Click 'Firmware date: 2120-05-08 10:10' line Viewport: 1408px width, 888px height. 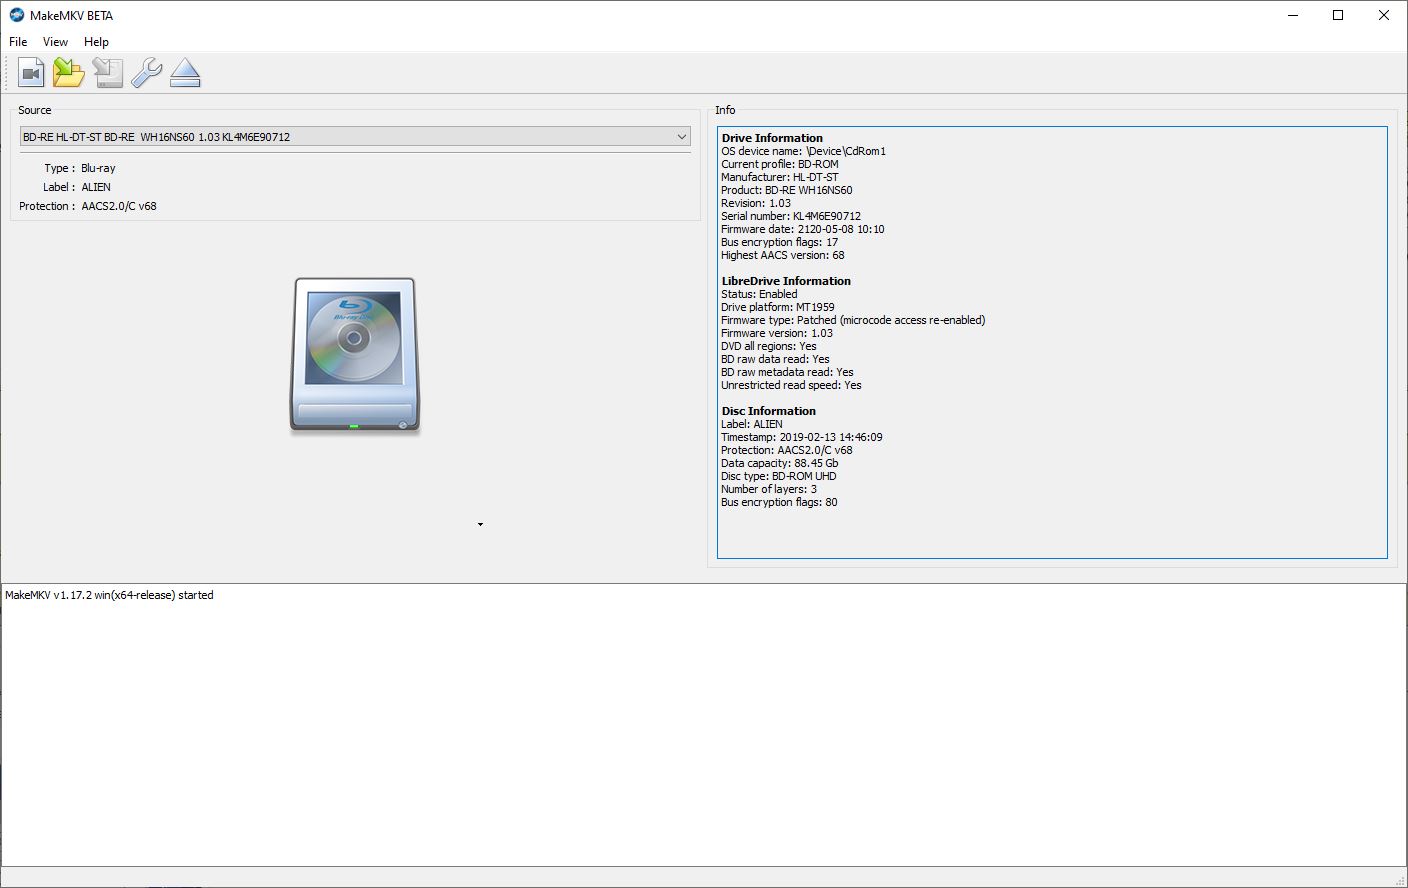(x=803, y=229)
